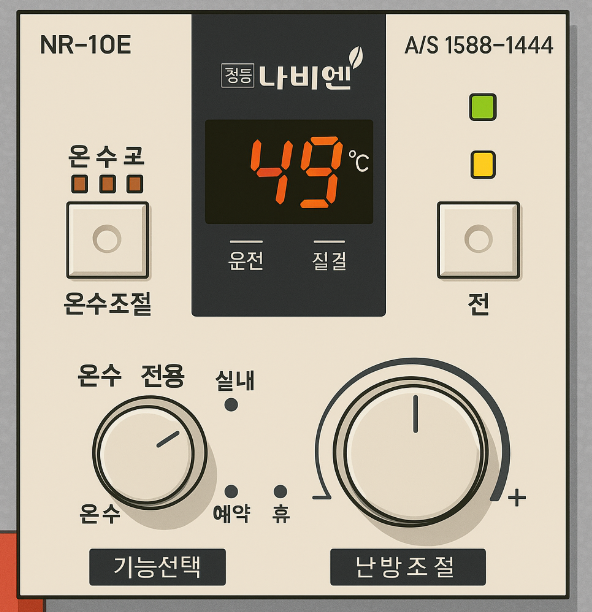The image size is (592, 612).
Task: Click the 질걸 status indicator
Action: pyautogui.click(x=329, y=255)
